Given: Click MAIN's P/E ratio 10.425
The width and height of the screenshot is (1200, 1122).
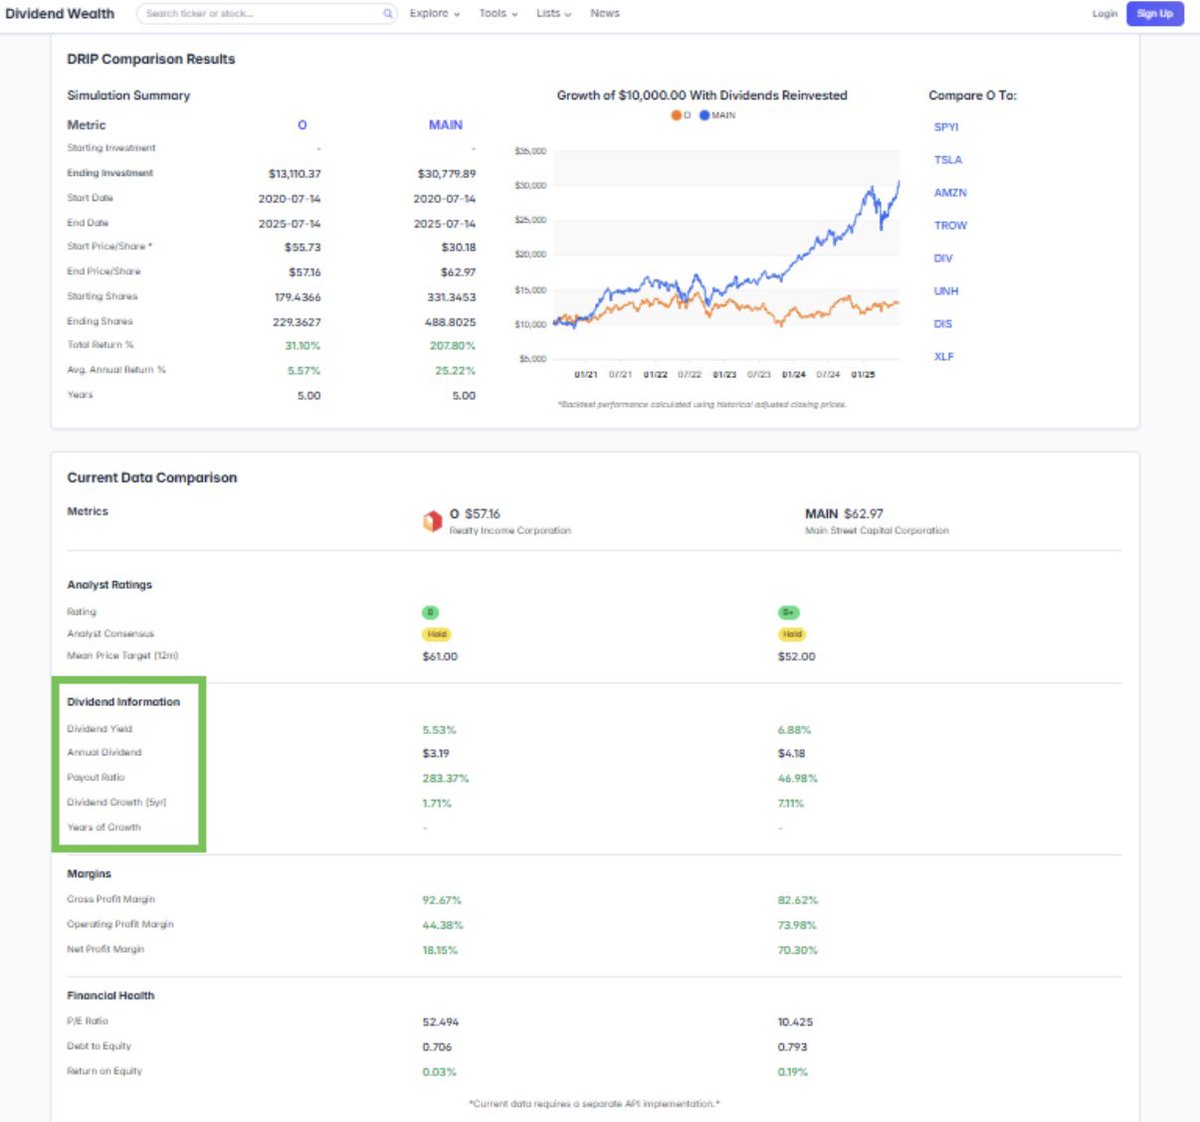Looking at the screenshot, I should click(x=795, y=1022).
